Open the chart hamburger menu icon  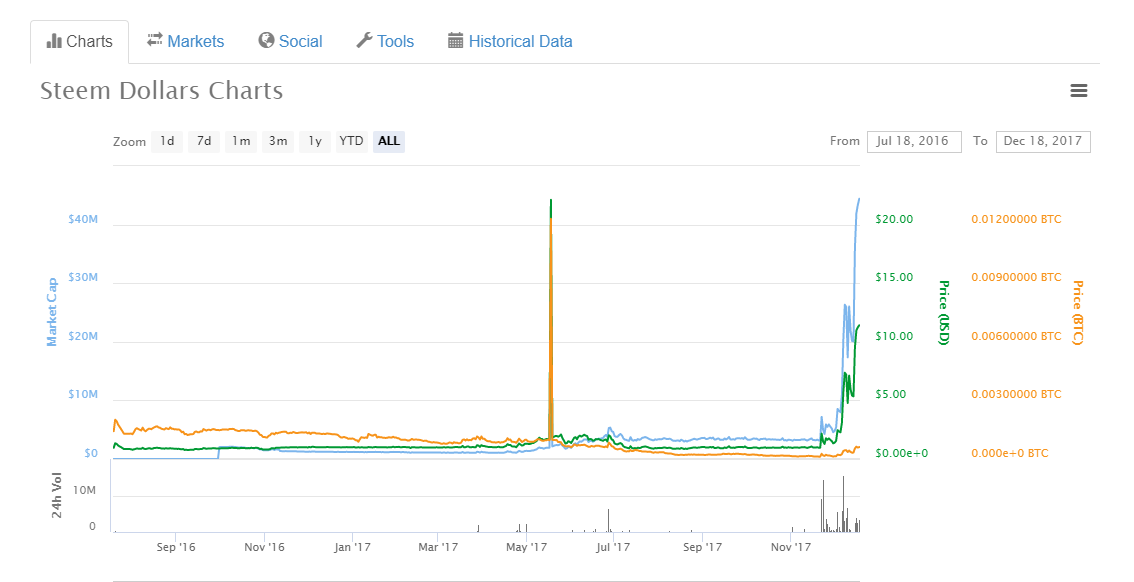(x=1078, y=91)
